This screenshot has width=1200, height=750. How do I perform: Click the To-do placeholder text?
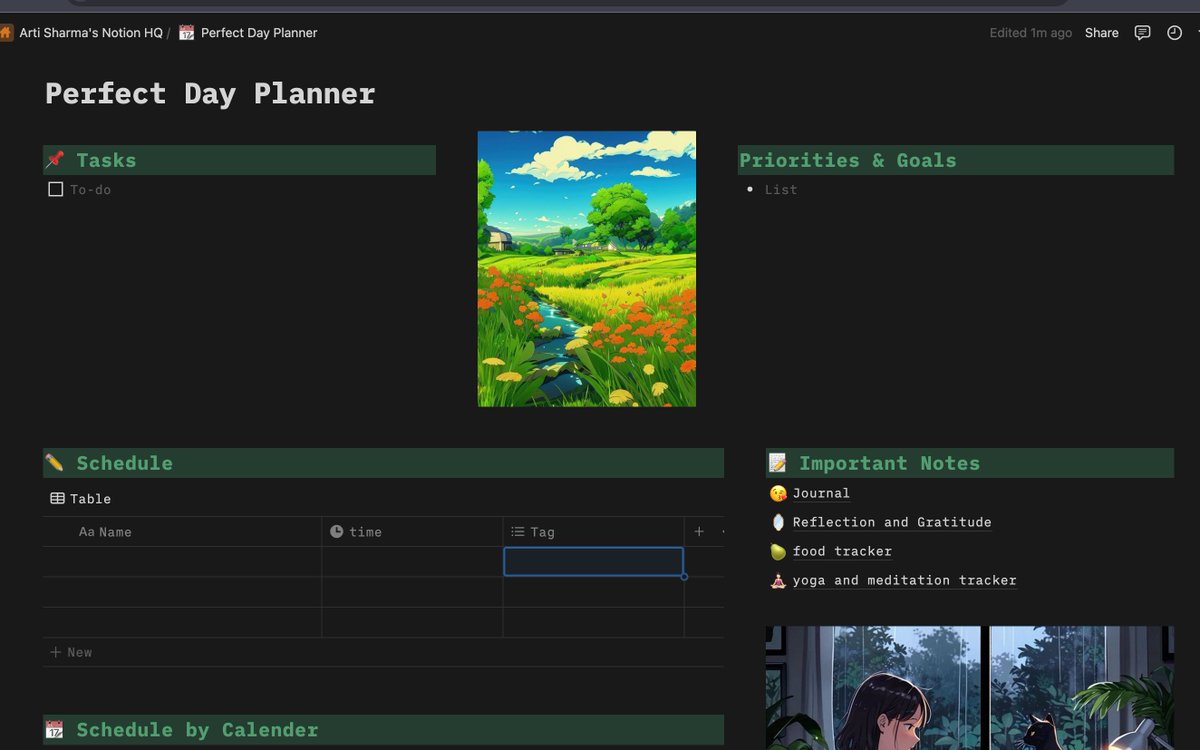pyautogui.click(x=91, y=189)
